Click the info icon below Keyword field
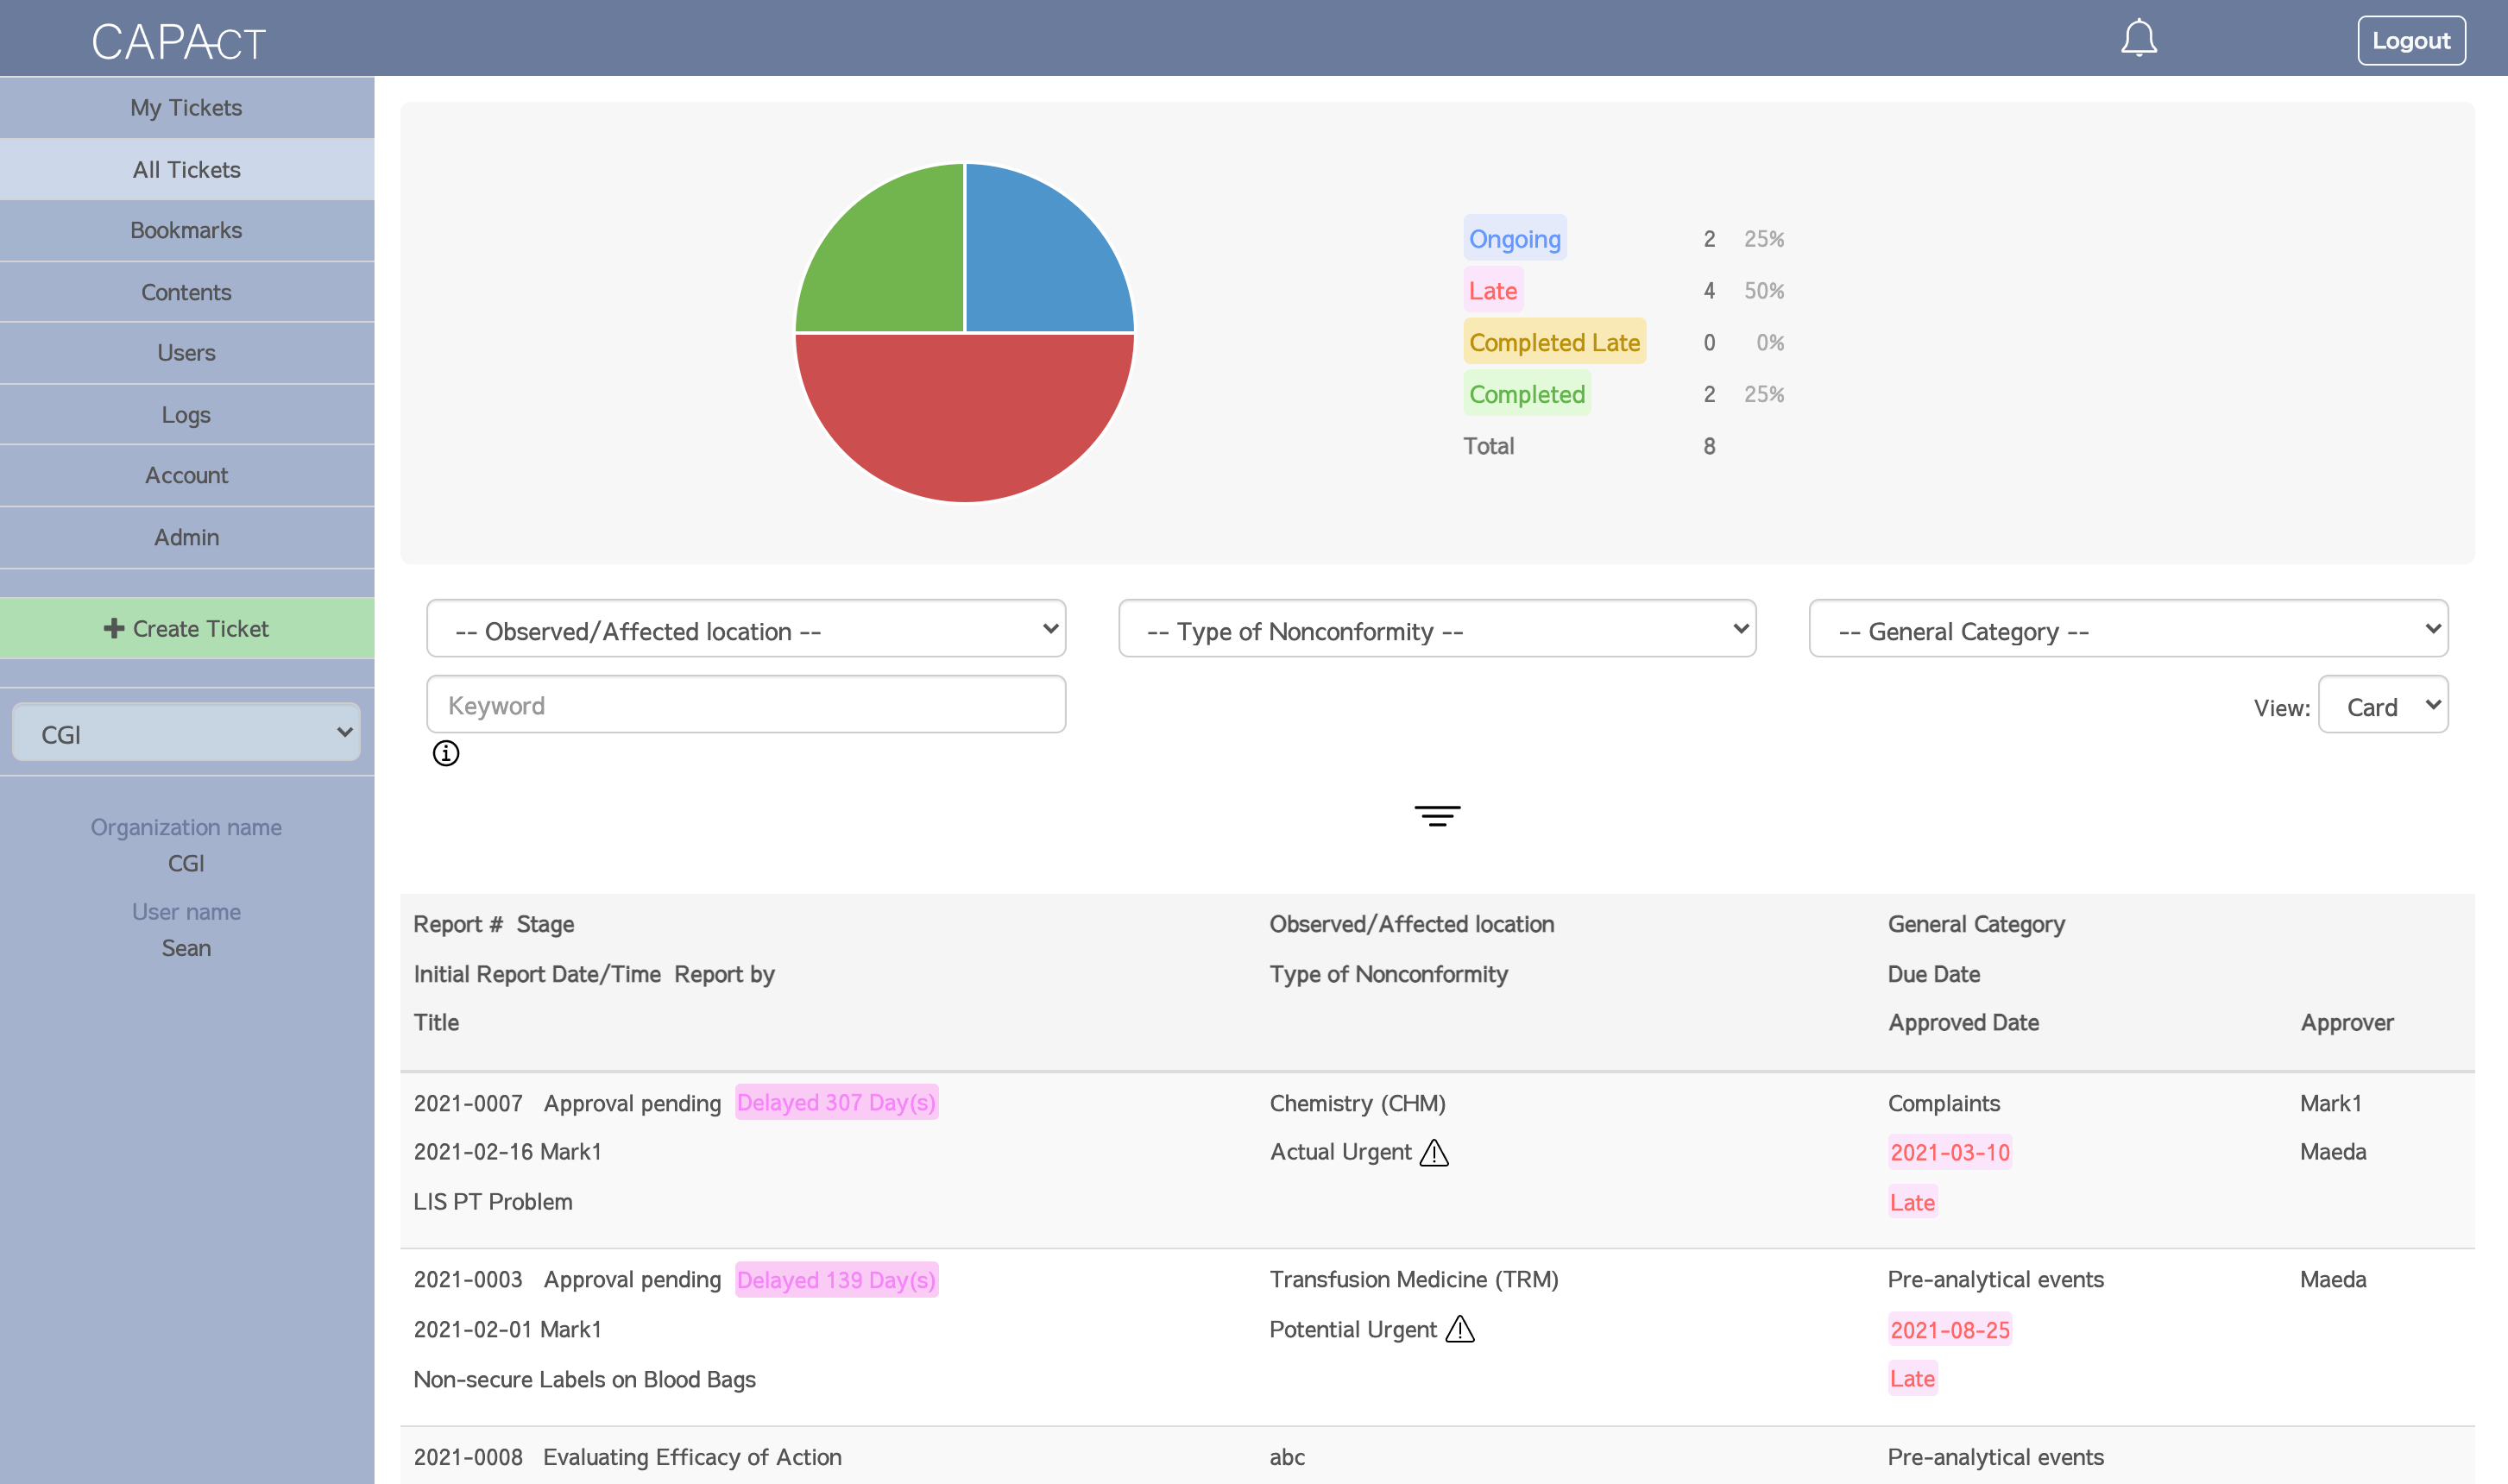The height and width of the screenshot is (1484, 2508). (x=446, y=753)
